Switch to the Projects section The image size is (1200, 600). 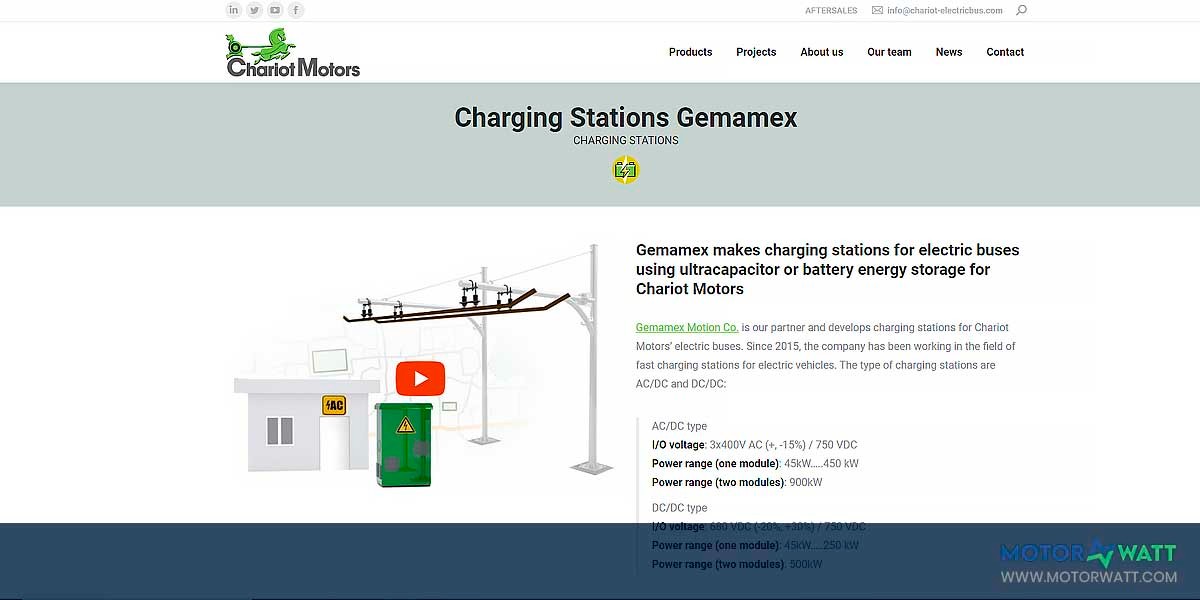click(x=756, y=52)
